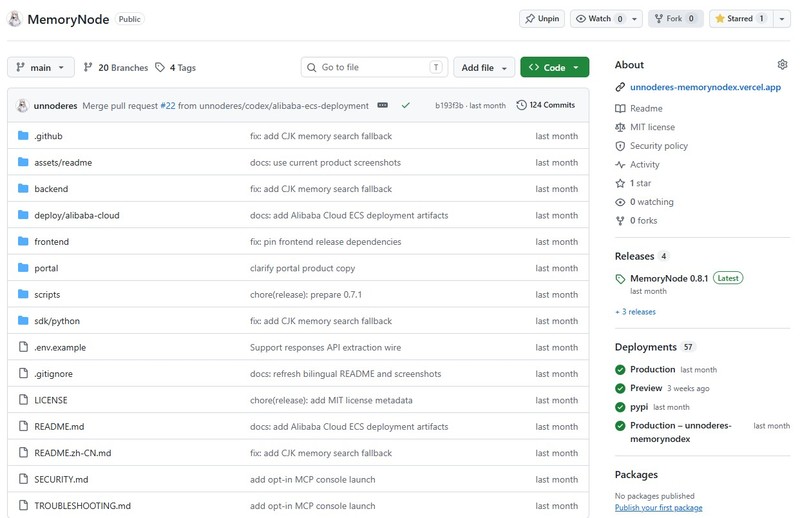Click the release tag icon beside MemoryNode 0.8.1

click(x=620, y=279)
